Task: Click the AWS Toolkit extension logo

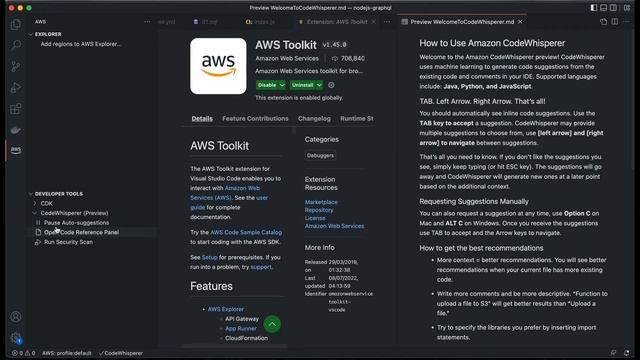Action: click(218, 66)
